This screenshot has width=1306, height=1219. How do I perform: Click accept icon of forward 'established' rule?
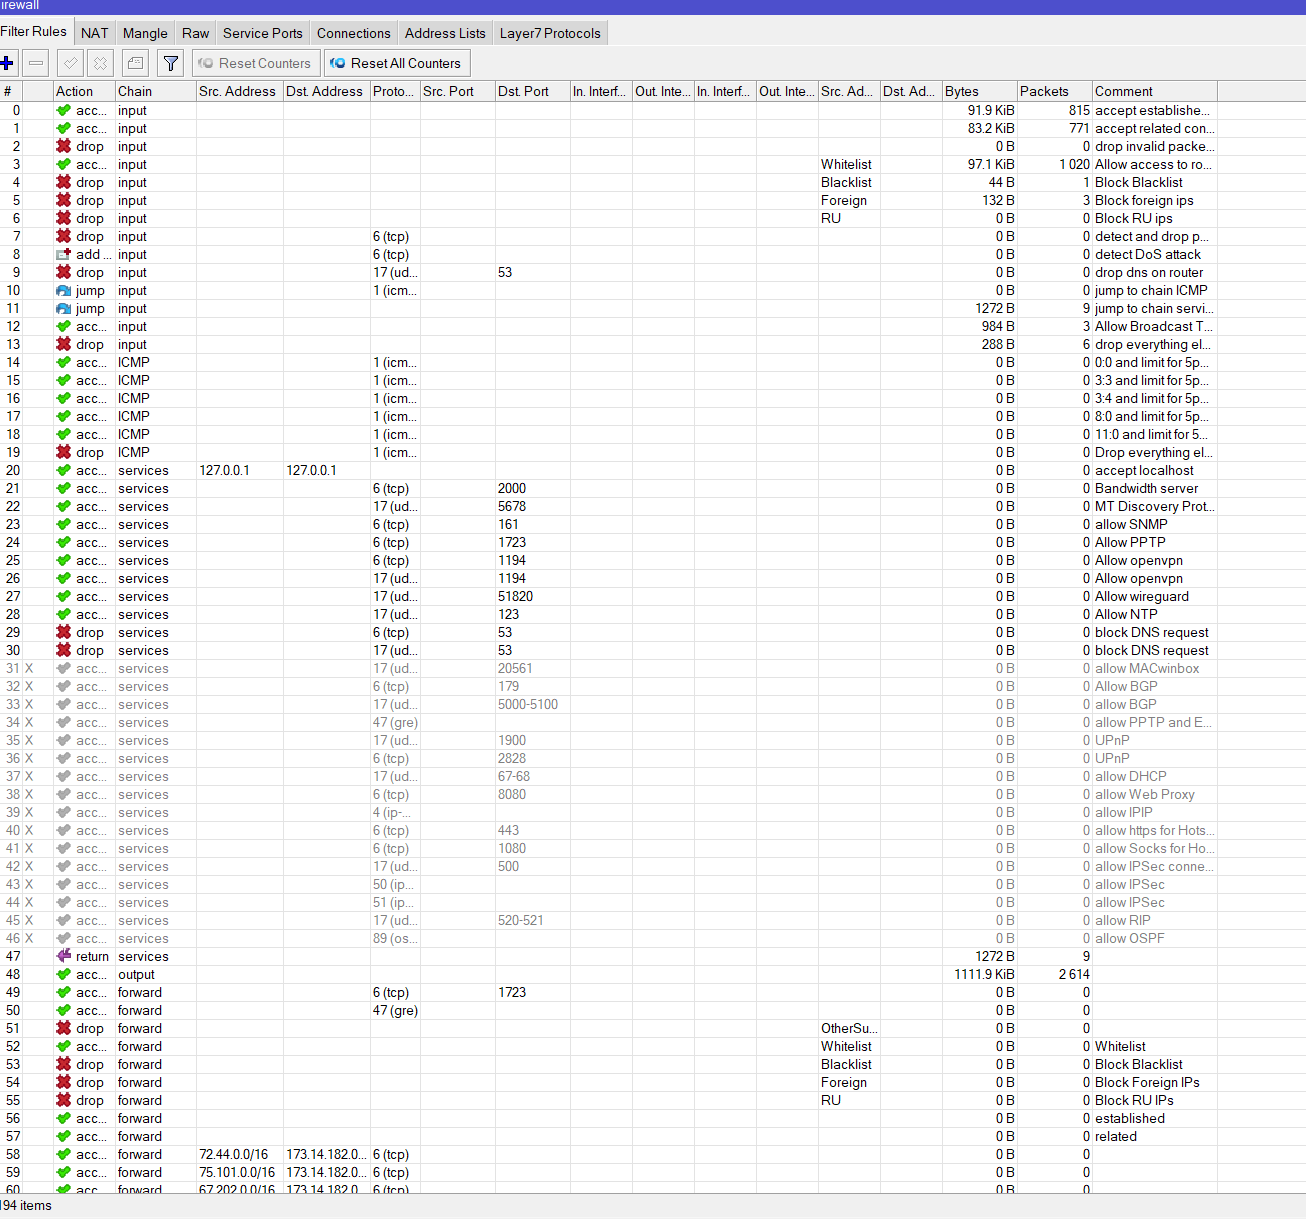(x=64, y=1118)
